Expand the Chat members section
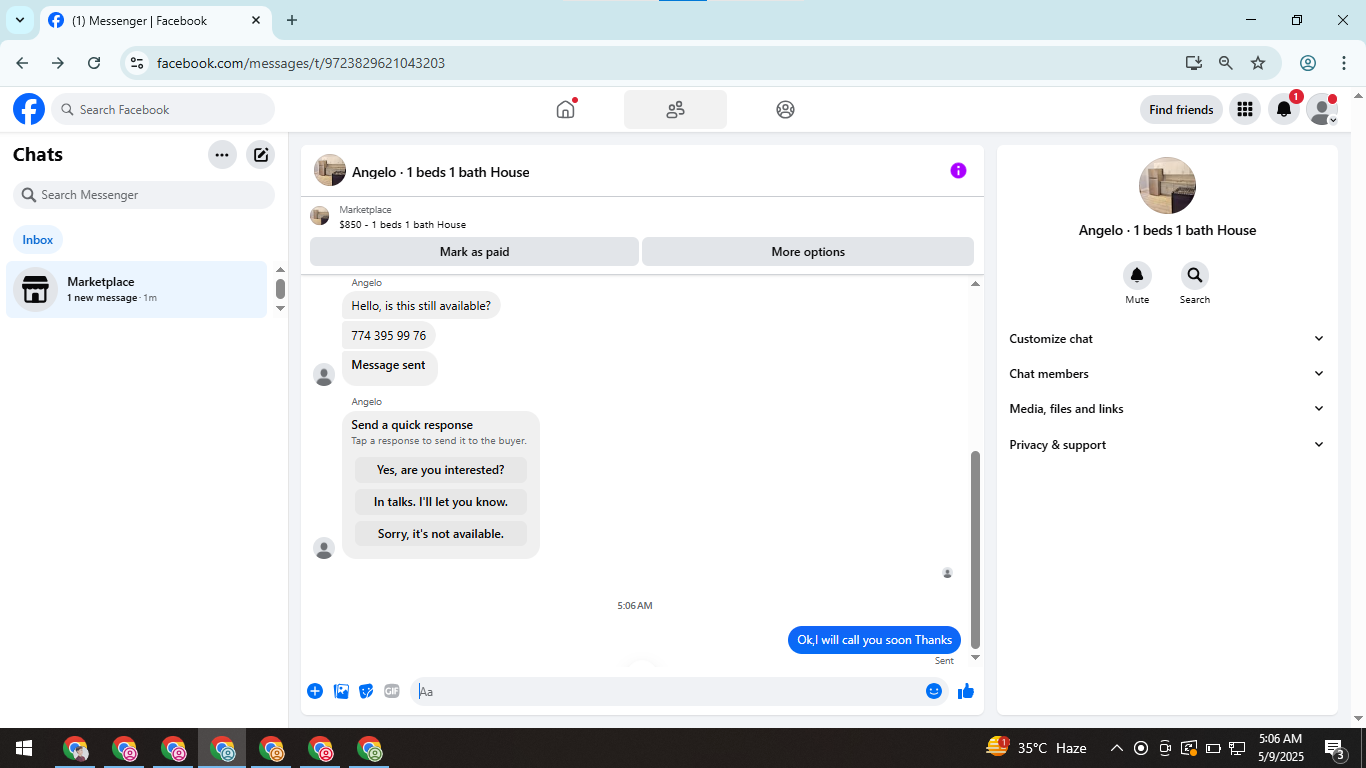 point(1167,374)
